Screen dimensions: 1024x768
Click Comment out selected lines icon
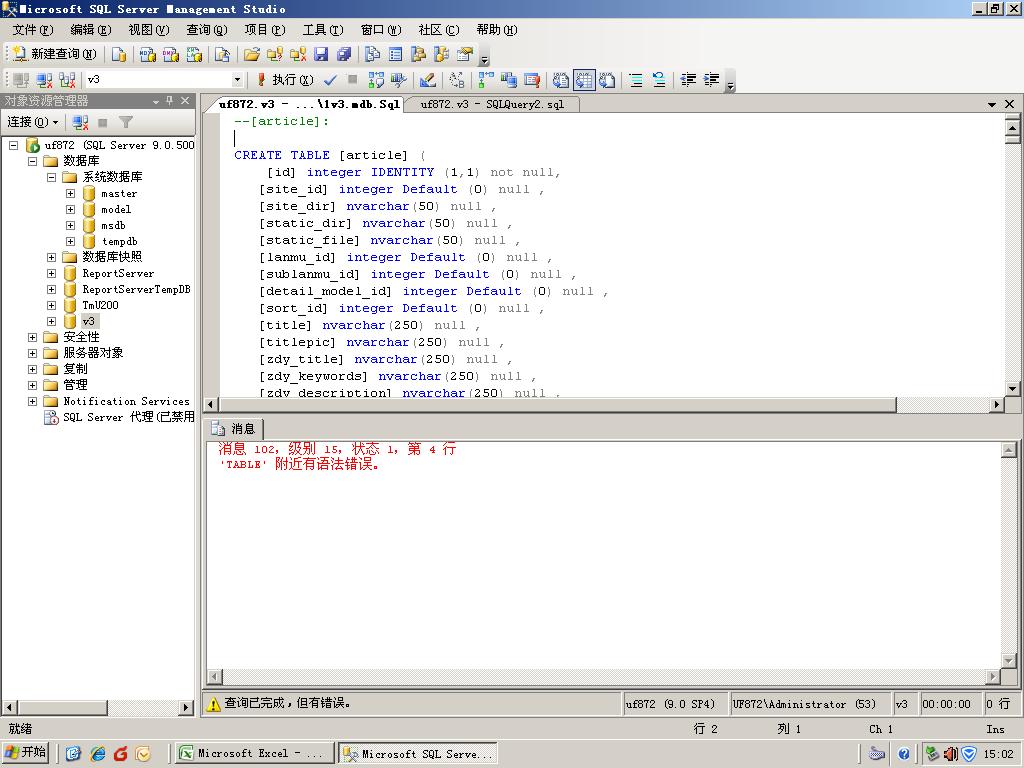click(636, 80)
